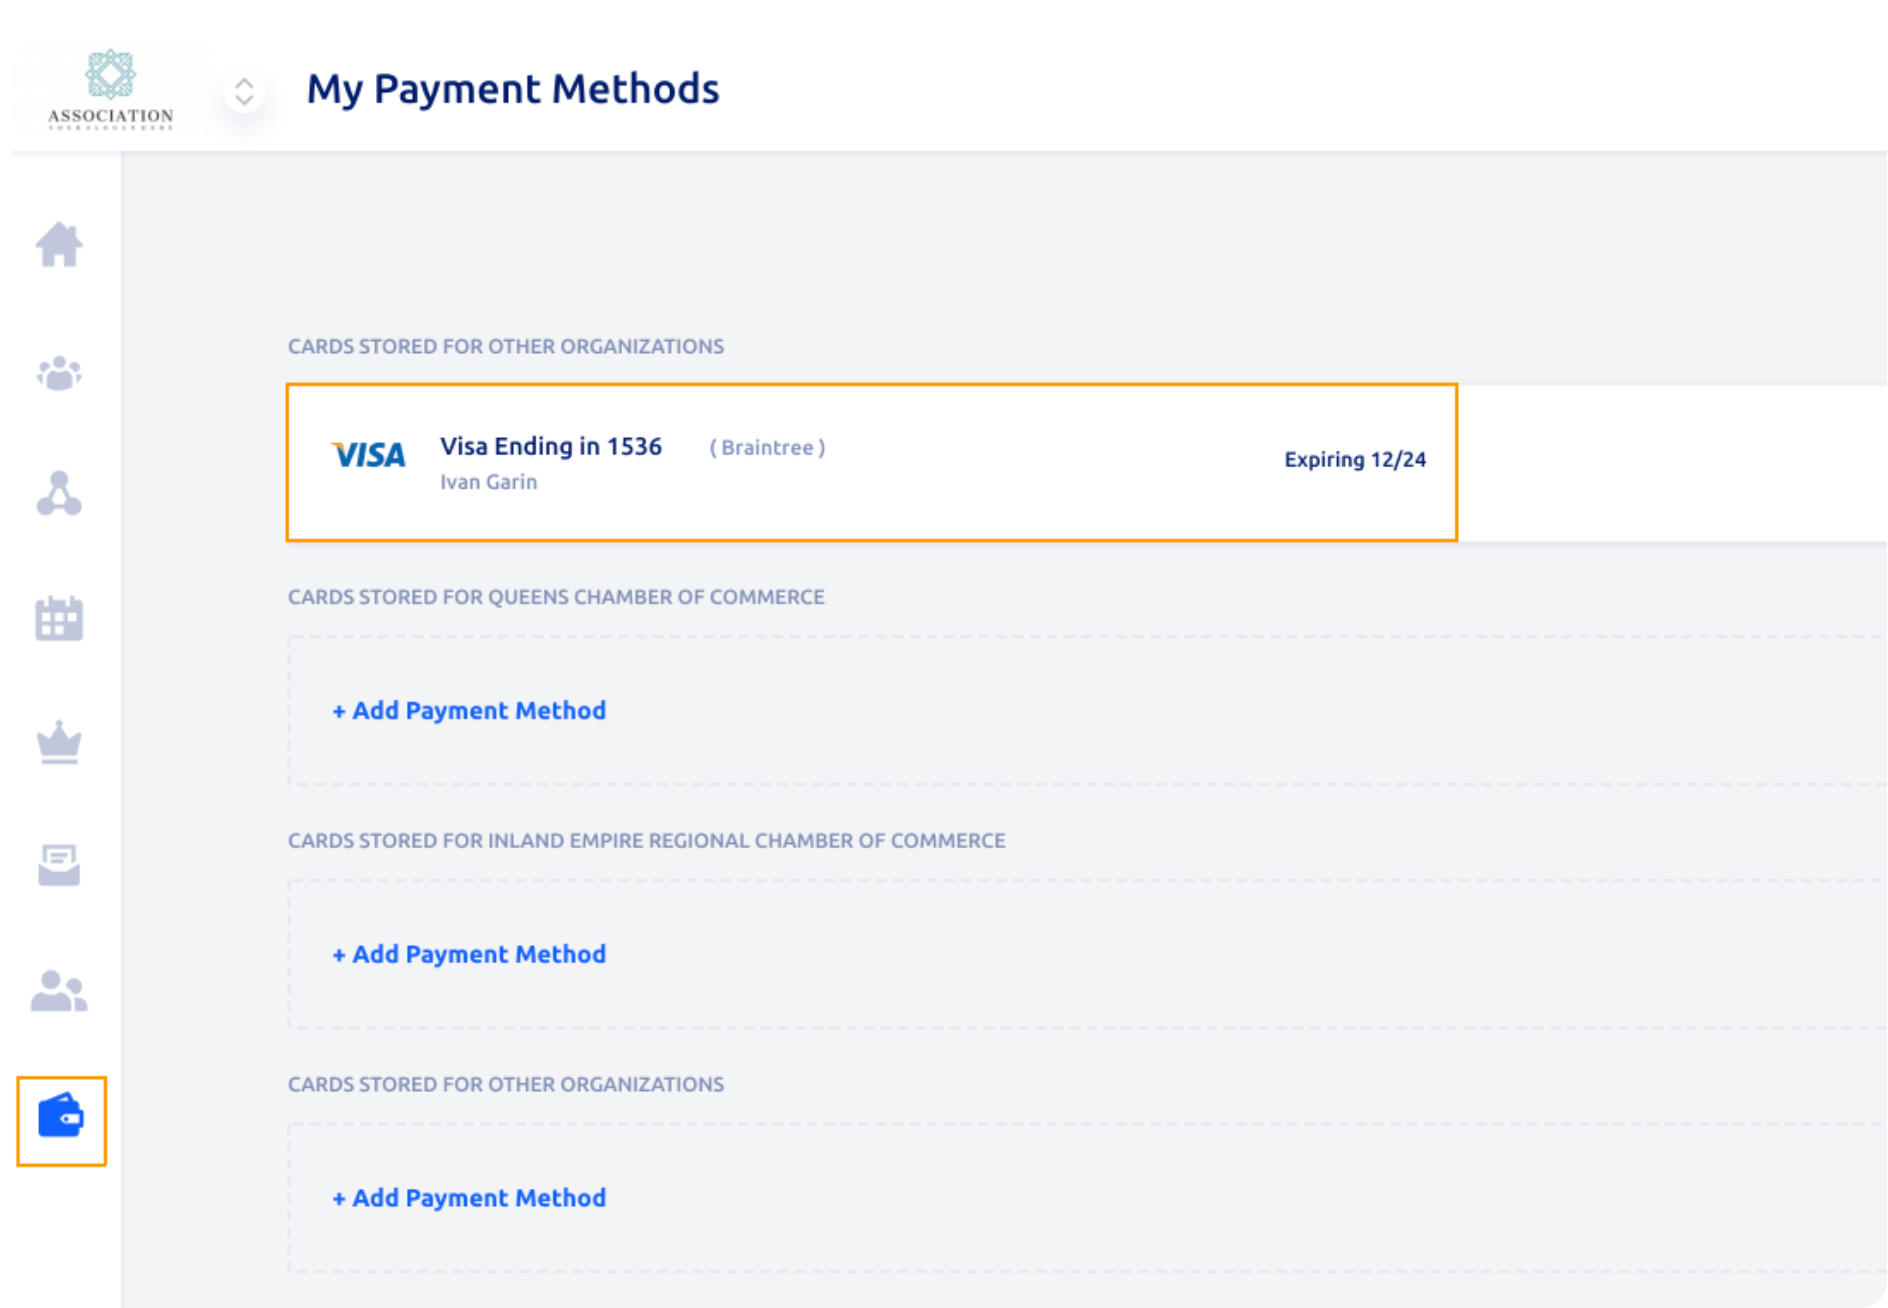
Task: Add payment method for other organizations
Action: pyautogui.click(x=469, y=1198)
